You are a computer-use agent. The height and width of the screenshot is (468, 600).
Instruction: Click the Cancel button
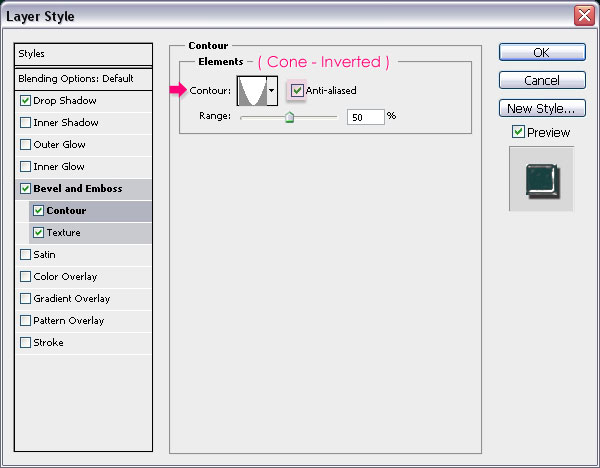[542, 80]
